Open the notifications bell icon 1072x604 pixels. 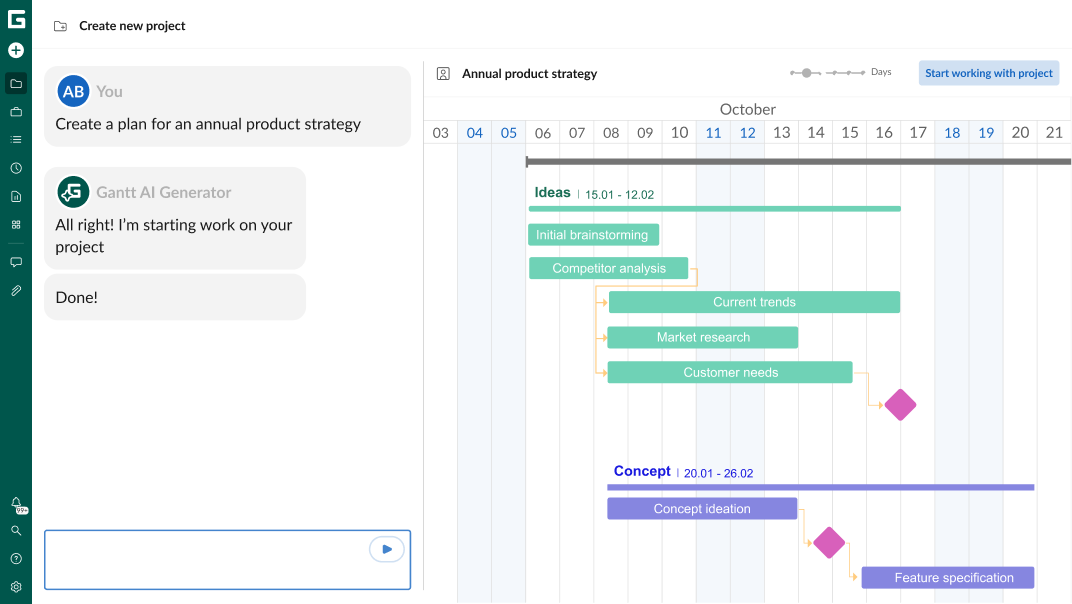pos(16,504)
